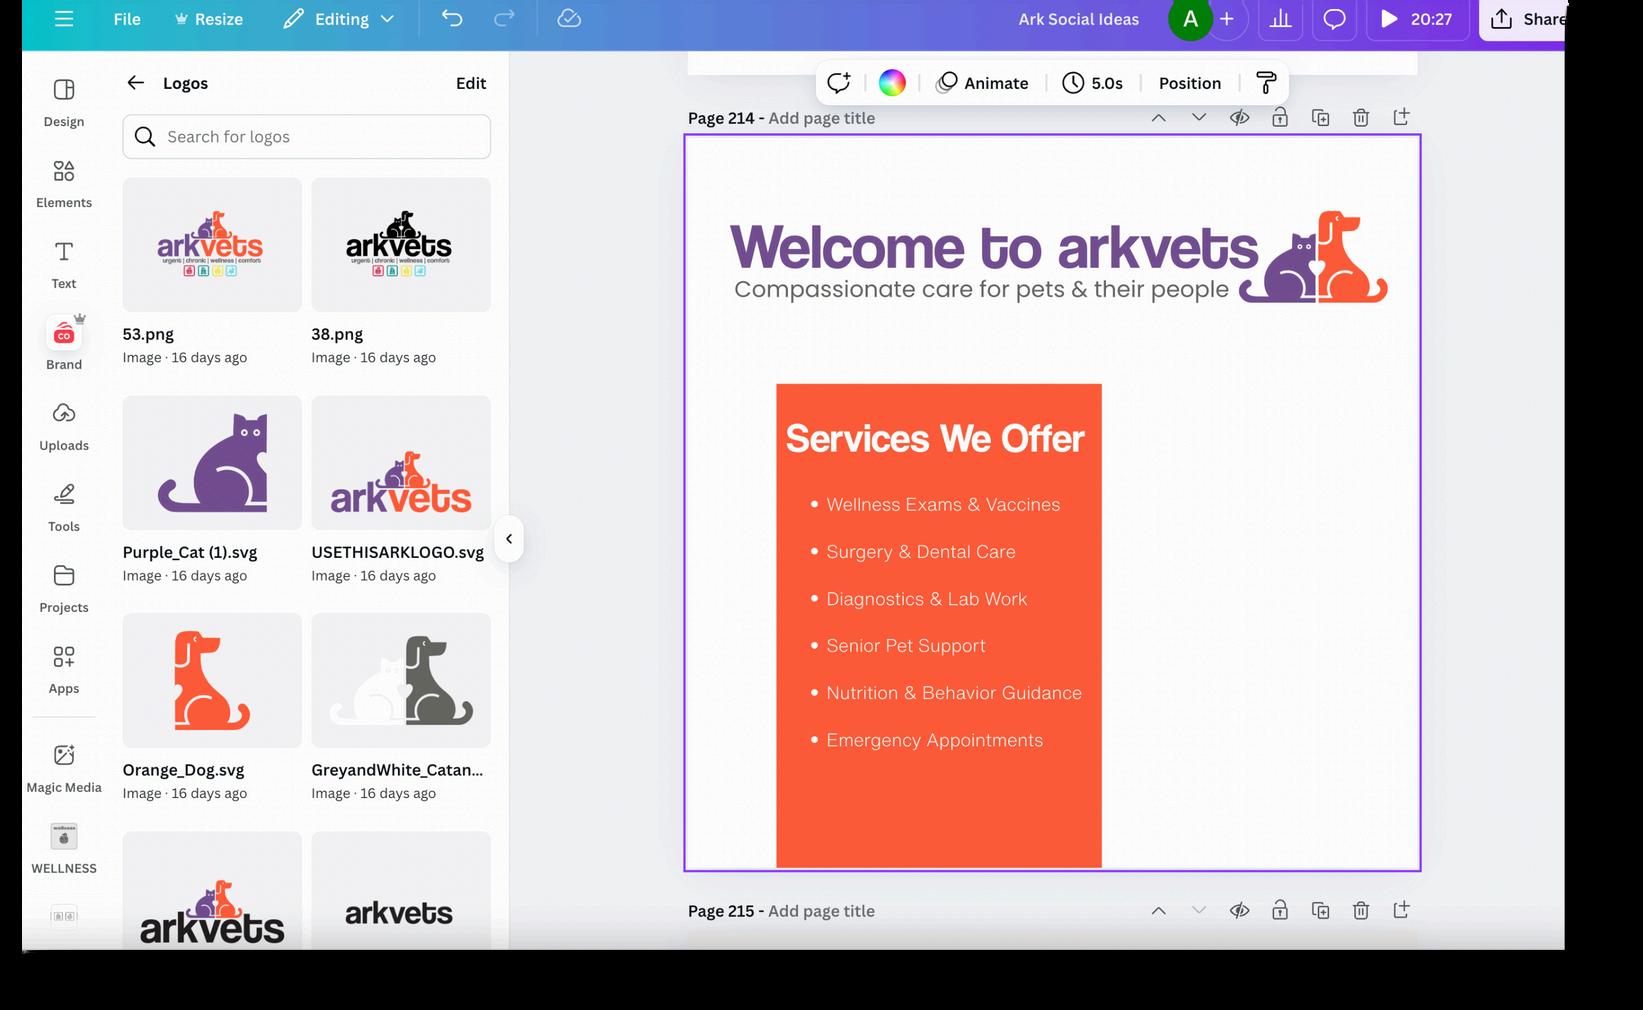1643x1010 pixels.
Task: Click the Ark Social Ideas title
Action: pyautogui.click(x=1078, y=19)
